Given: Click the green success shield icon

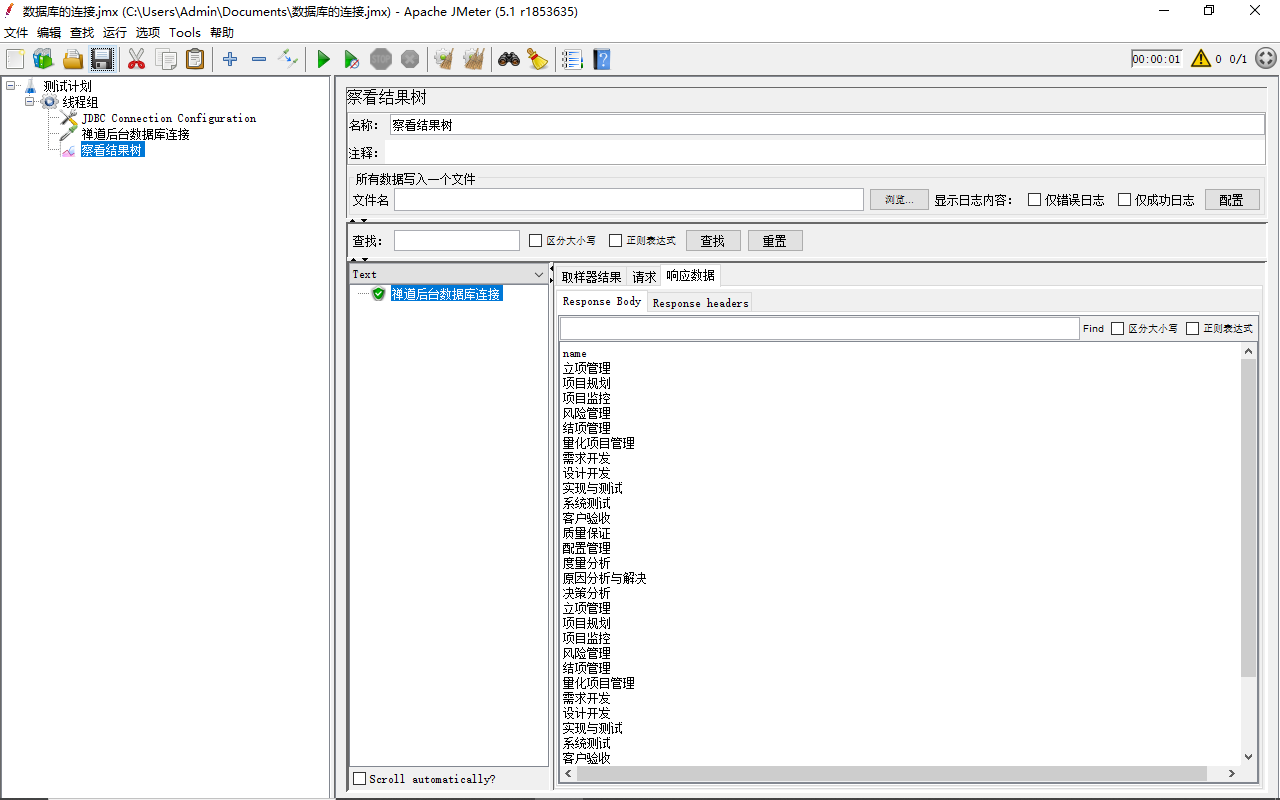Looking at the screenshot, I should (379, 294).
